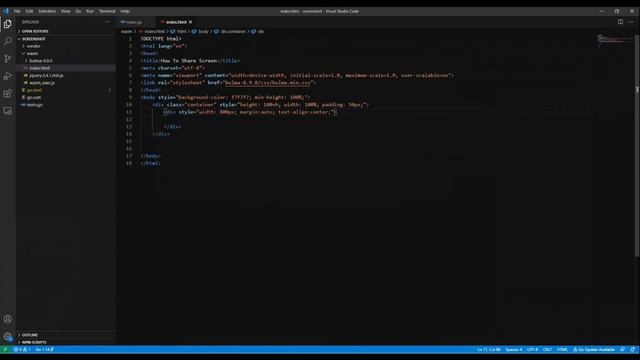Expand the OUTLINE section

point(66,335)
